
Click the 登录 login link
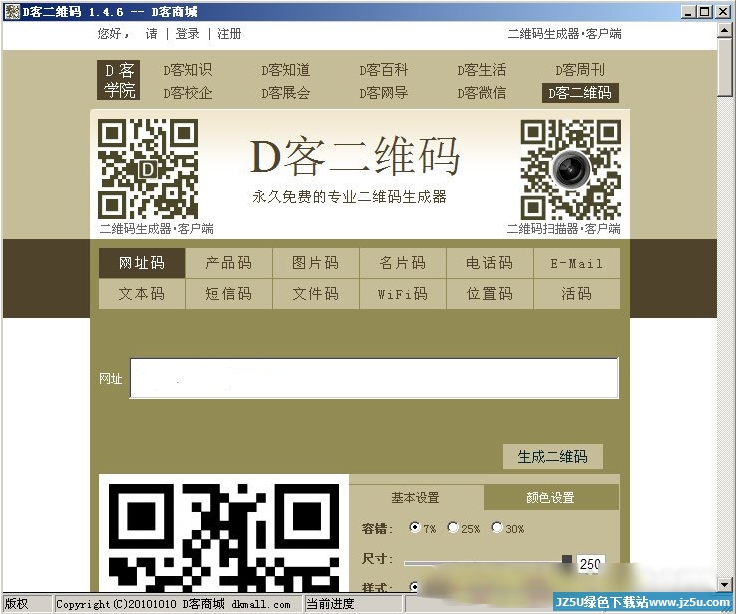coord(187,34)
